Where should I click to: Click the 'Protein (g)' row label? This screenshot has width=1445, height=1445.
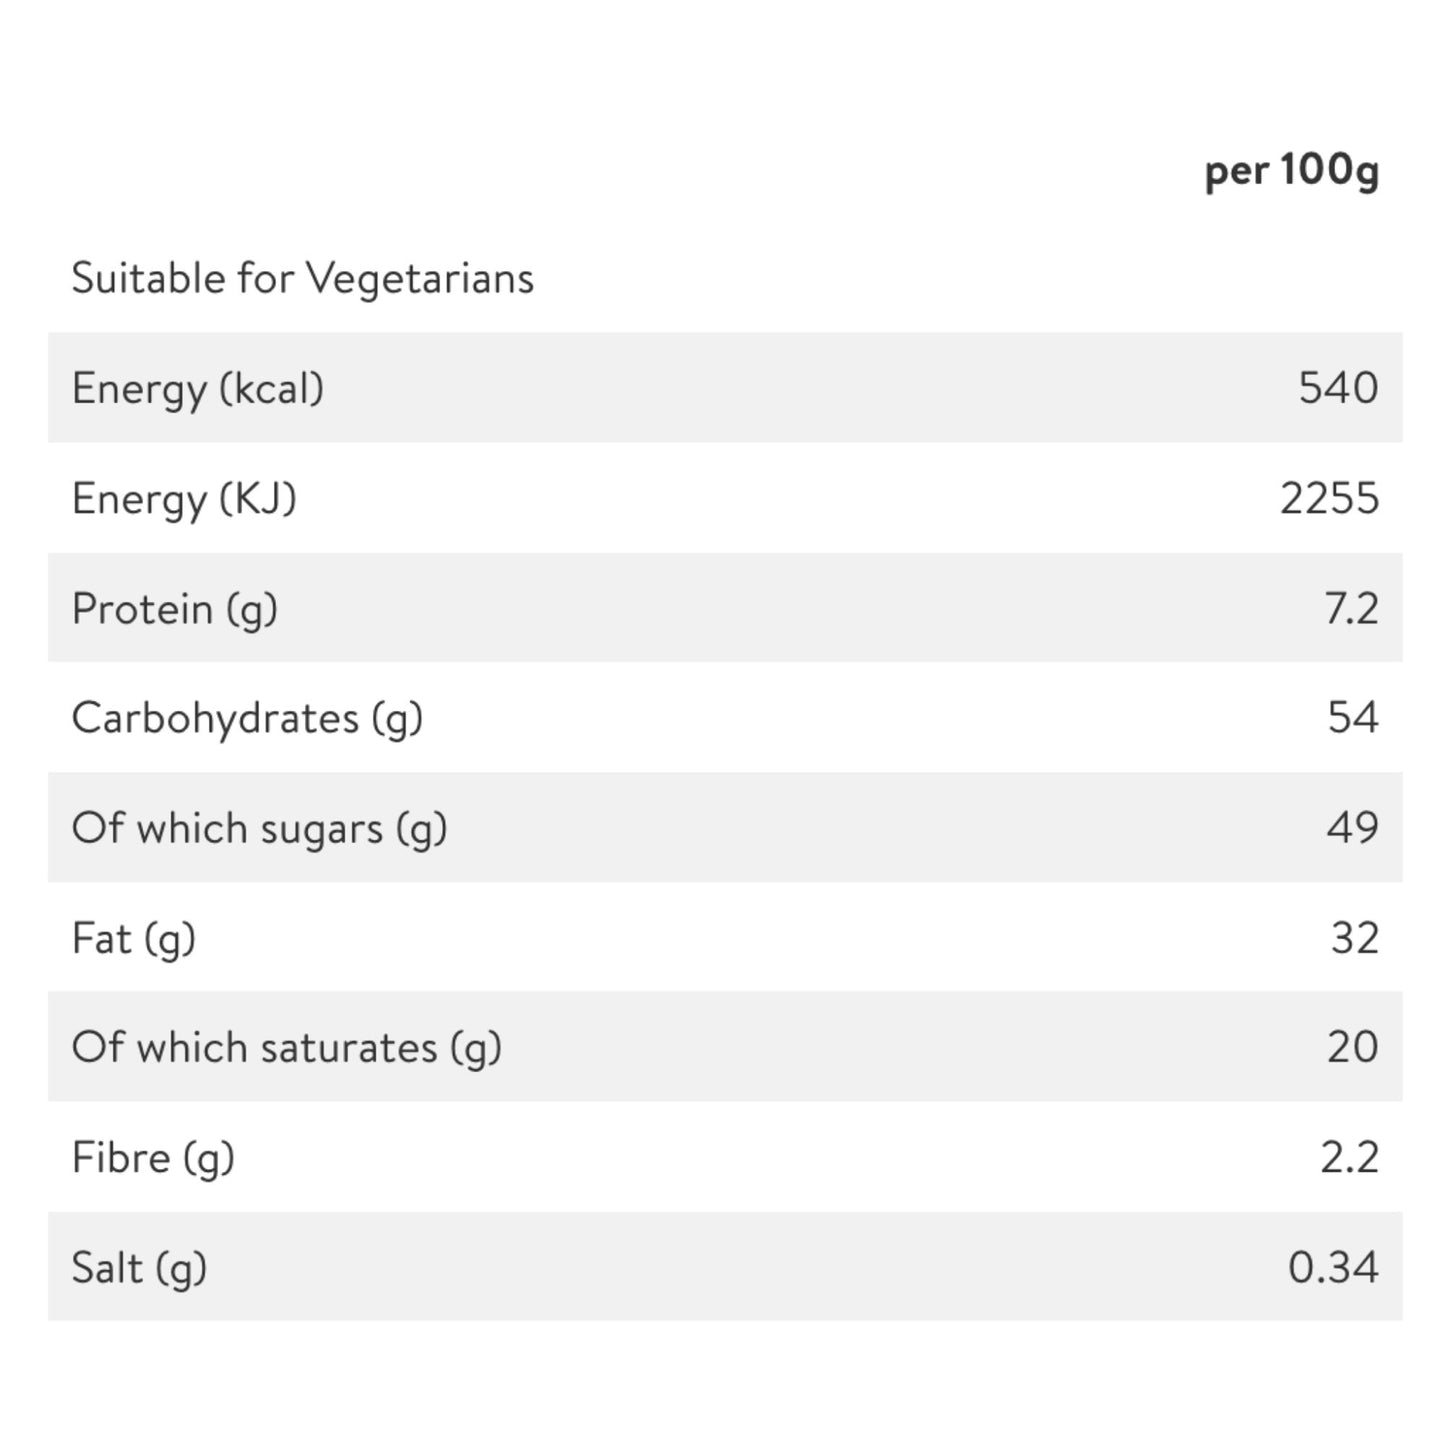pyautogui.click(x=175, y=609)
